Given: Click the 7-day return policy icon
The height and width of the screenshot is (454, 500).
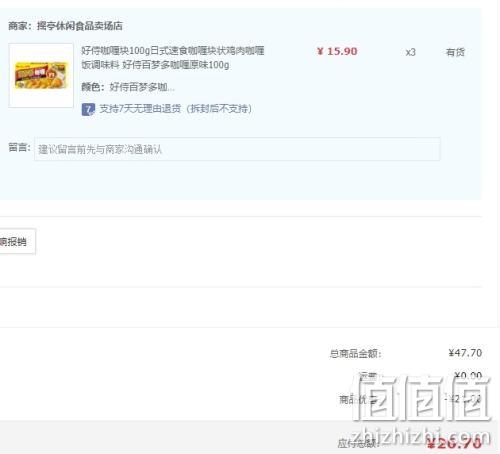Looking at the screenshot, I should [88, 109].
